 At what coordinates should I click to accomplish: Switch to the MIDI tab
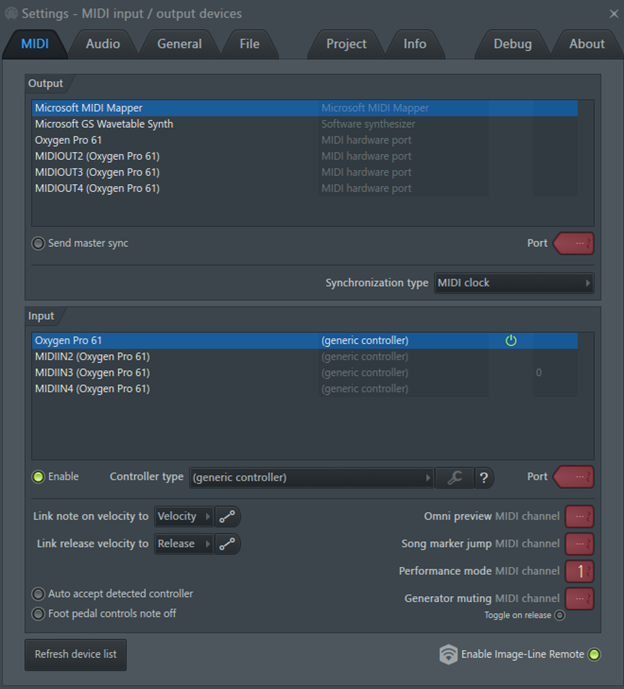pyautogui.click(x=35, y=44)
